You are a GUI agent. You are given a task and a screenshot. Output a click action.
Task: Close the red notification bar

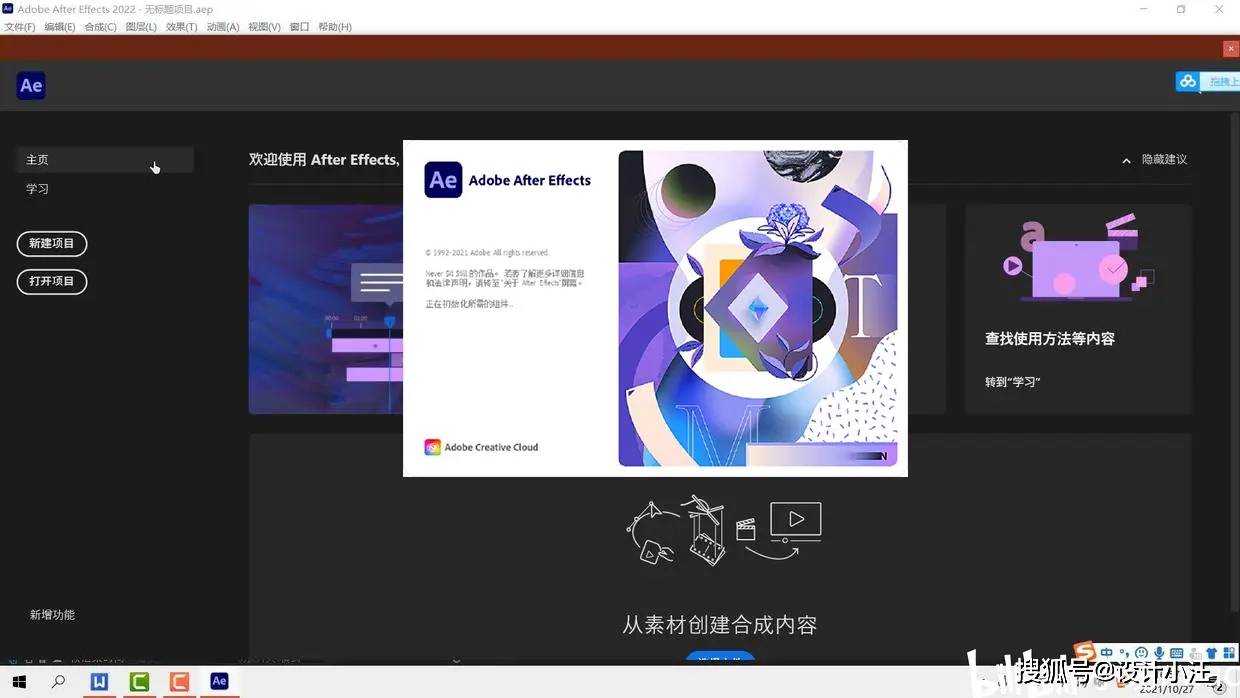[1231, 49]
